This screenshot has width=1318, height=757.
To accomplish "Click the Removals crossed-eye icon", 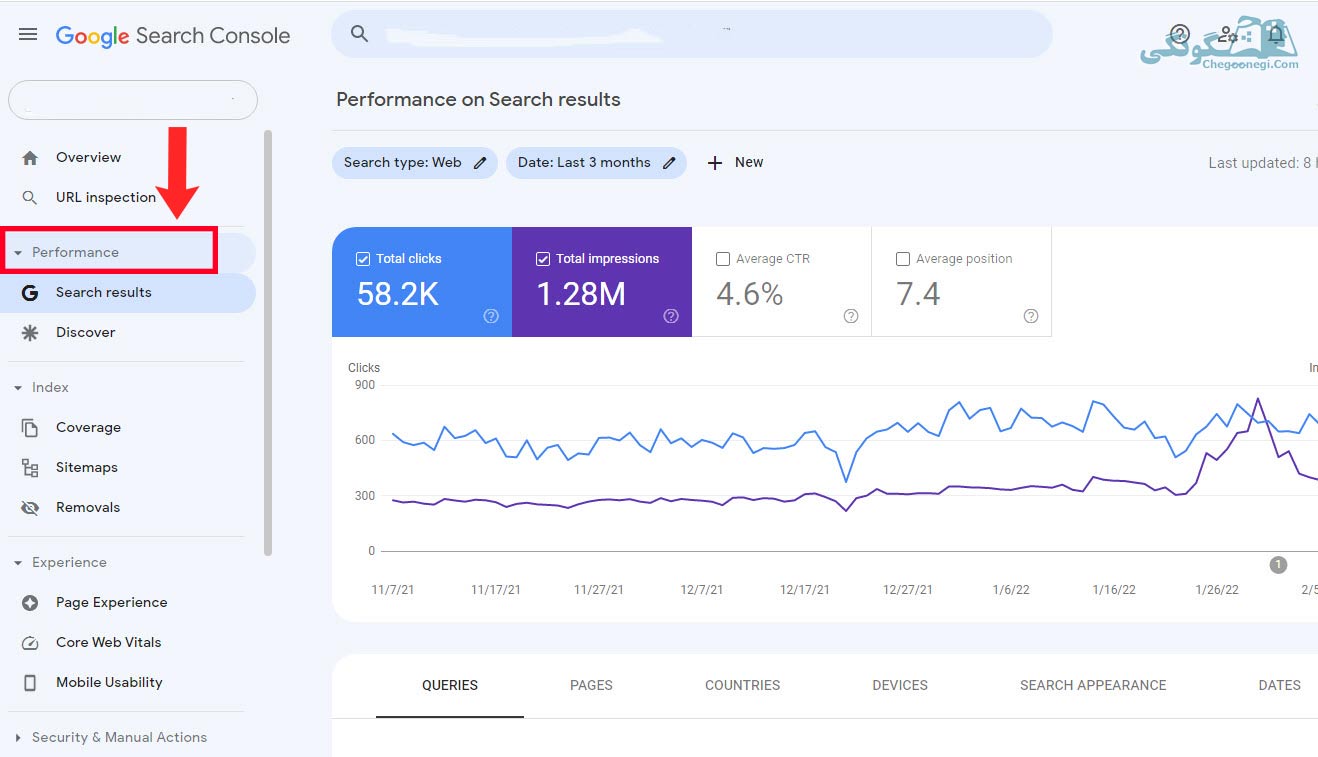I will 30,508.
